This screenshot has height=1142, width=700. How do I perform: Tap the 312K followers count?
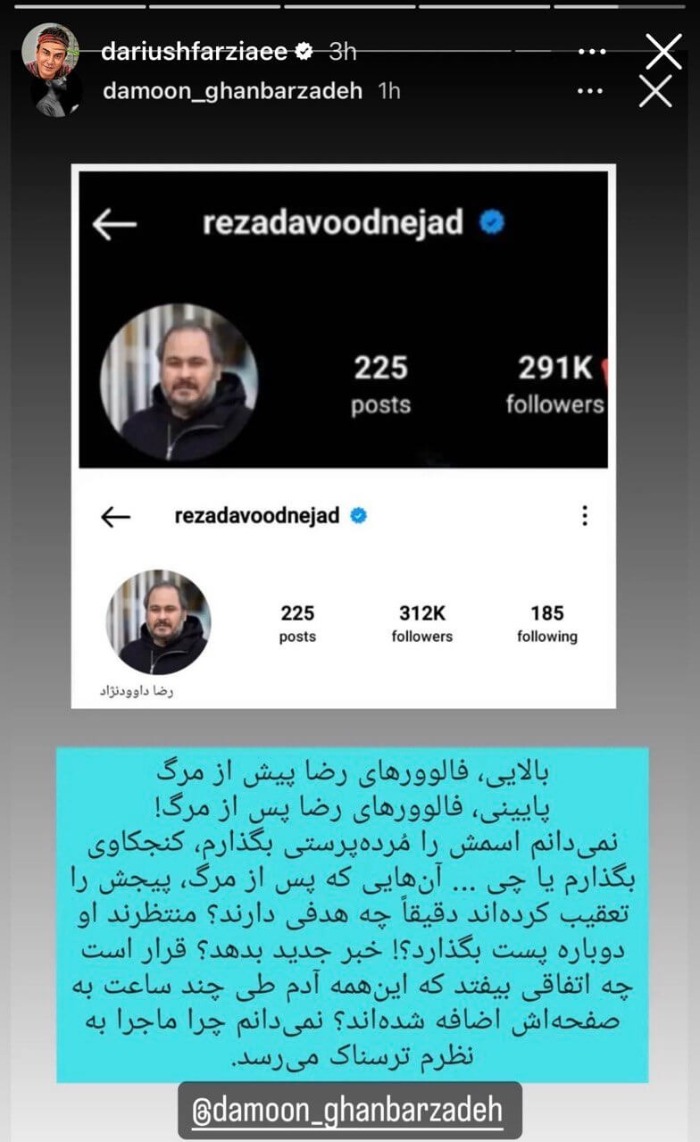(422, 623)
